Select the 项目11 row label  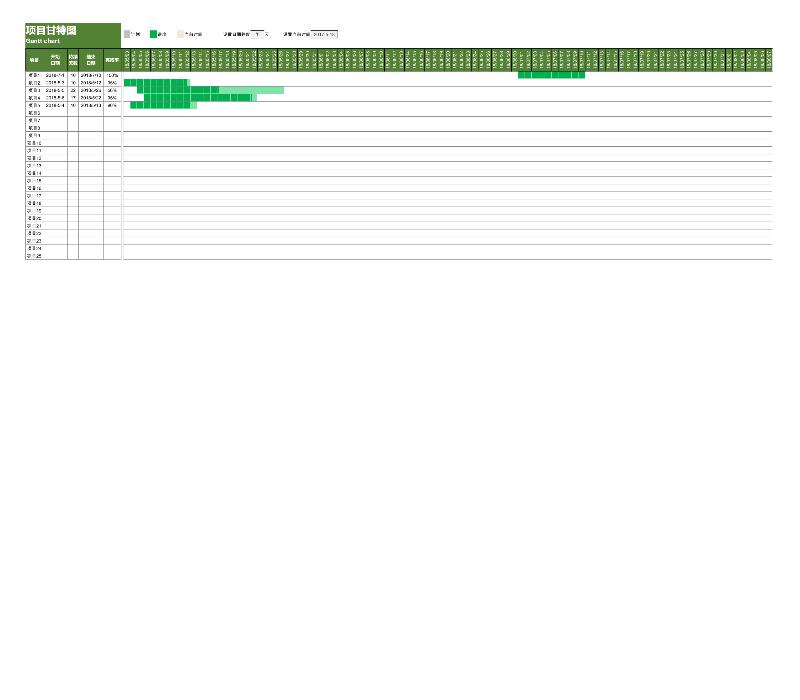34,151
